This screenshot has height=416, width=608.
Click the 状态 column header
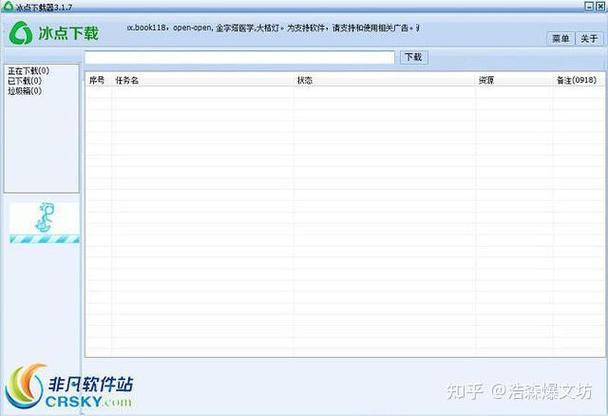click(x=305, y=80)
